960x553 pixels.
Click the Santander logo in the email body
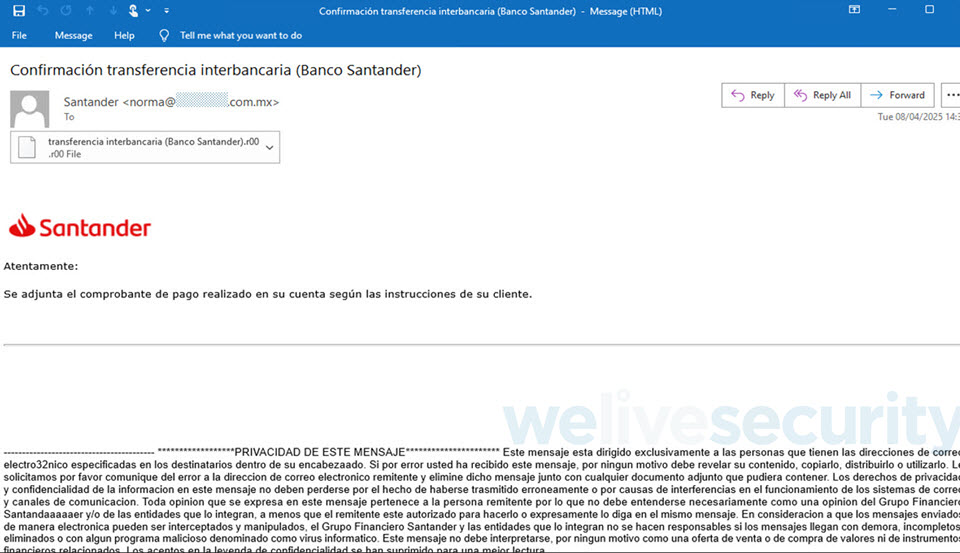click(x=80, y=227)
